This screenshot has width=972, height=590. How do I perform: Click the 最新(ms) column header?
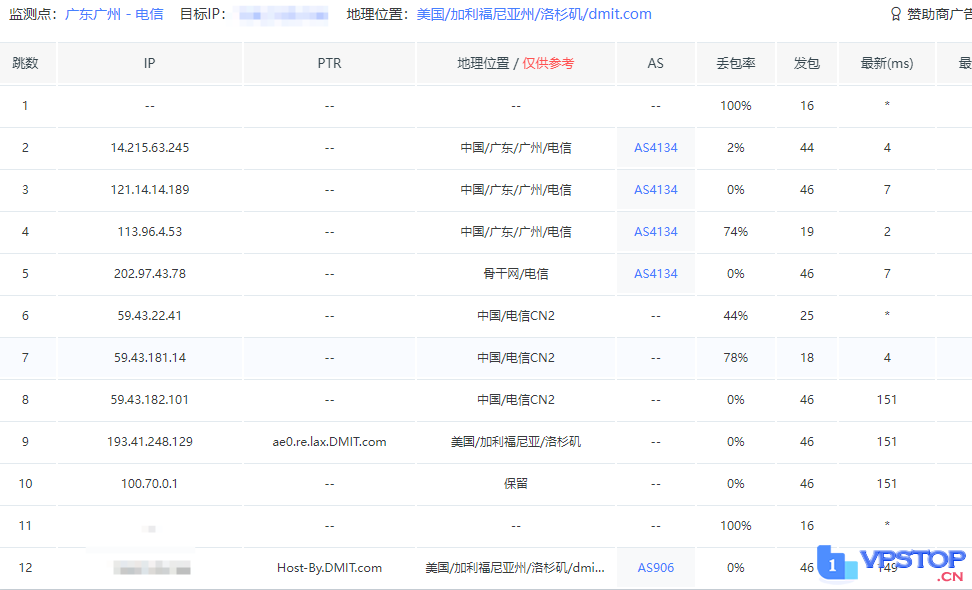[x=886, y=62]
